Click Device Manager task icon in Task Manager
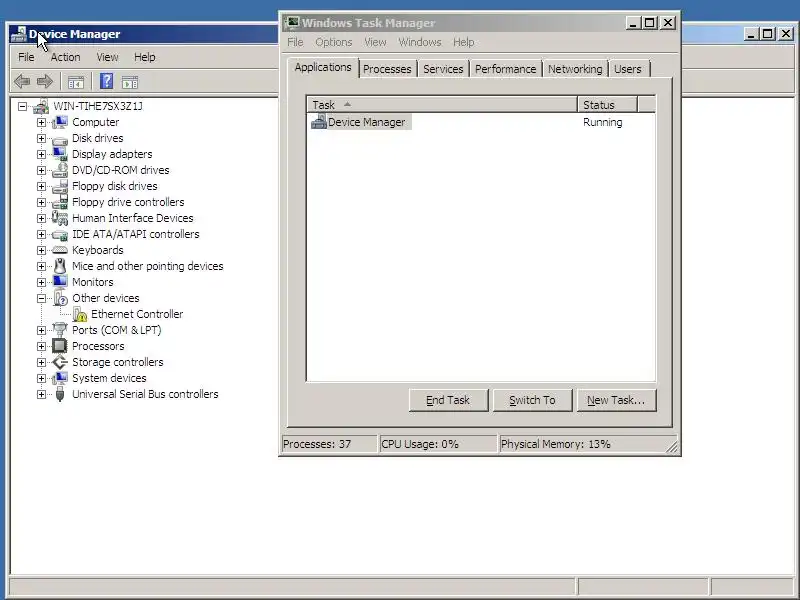This screenshot has height=600, width=800. pyautogui.click(x=319, y=122)
